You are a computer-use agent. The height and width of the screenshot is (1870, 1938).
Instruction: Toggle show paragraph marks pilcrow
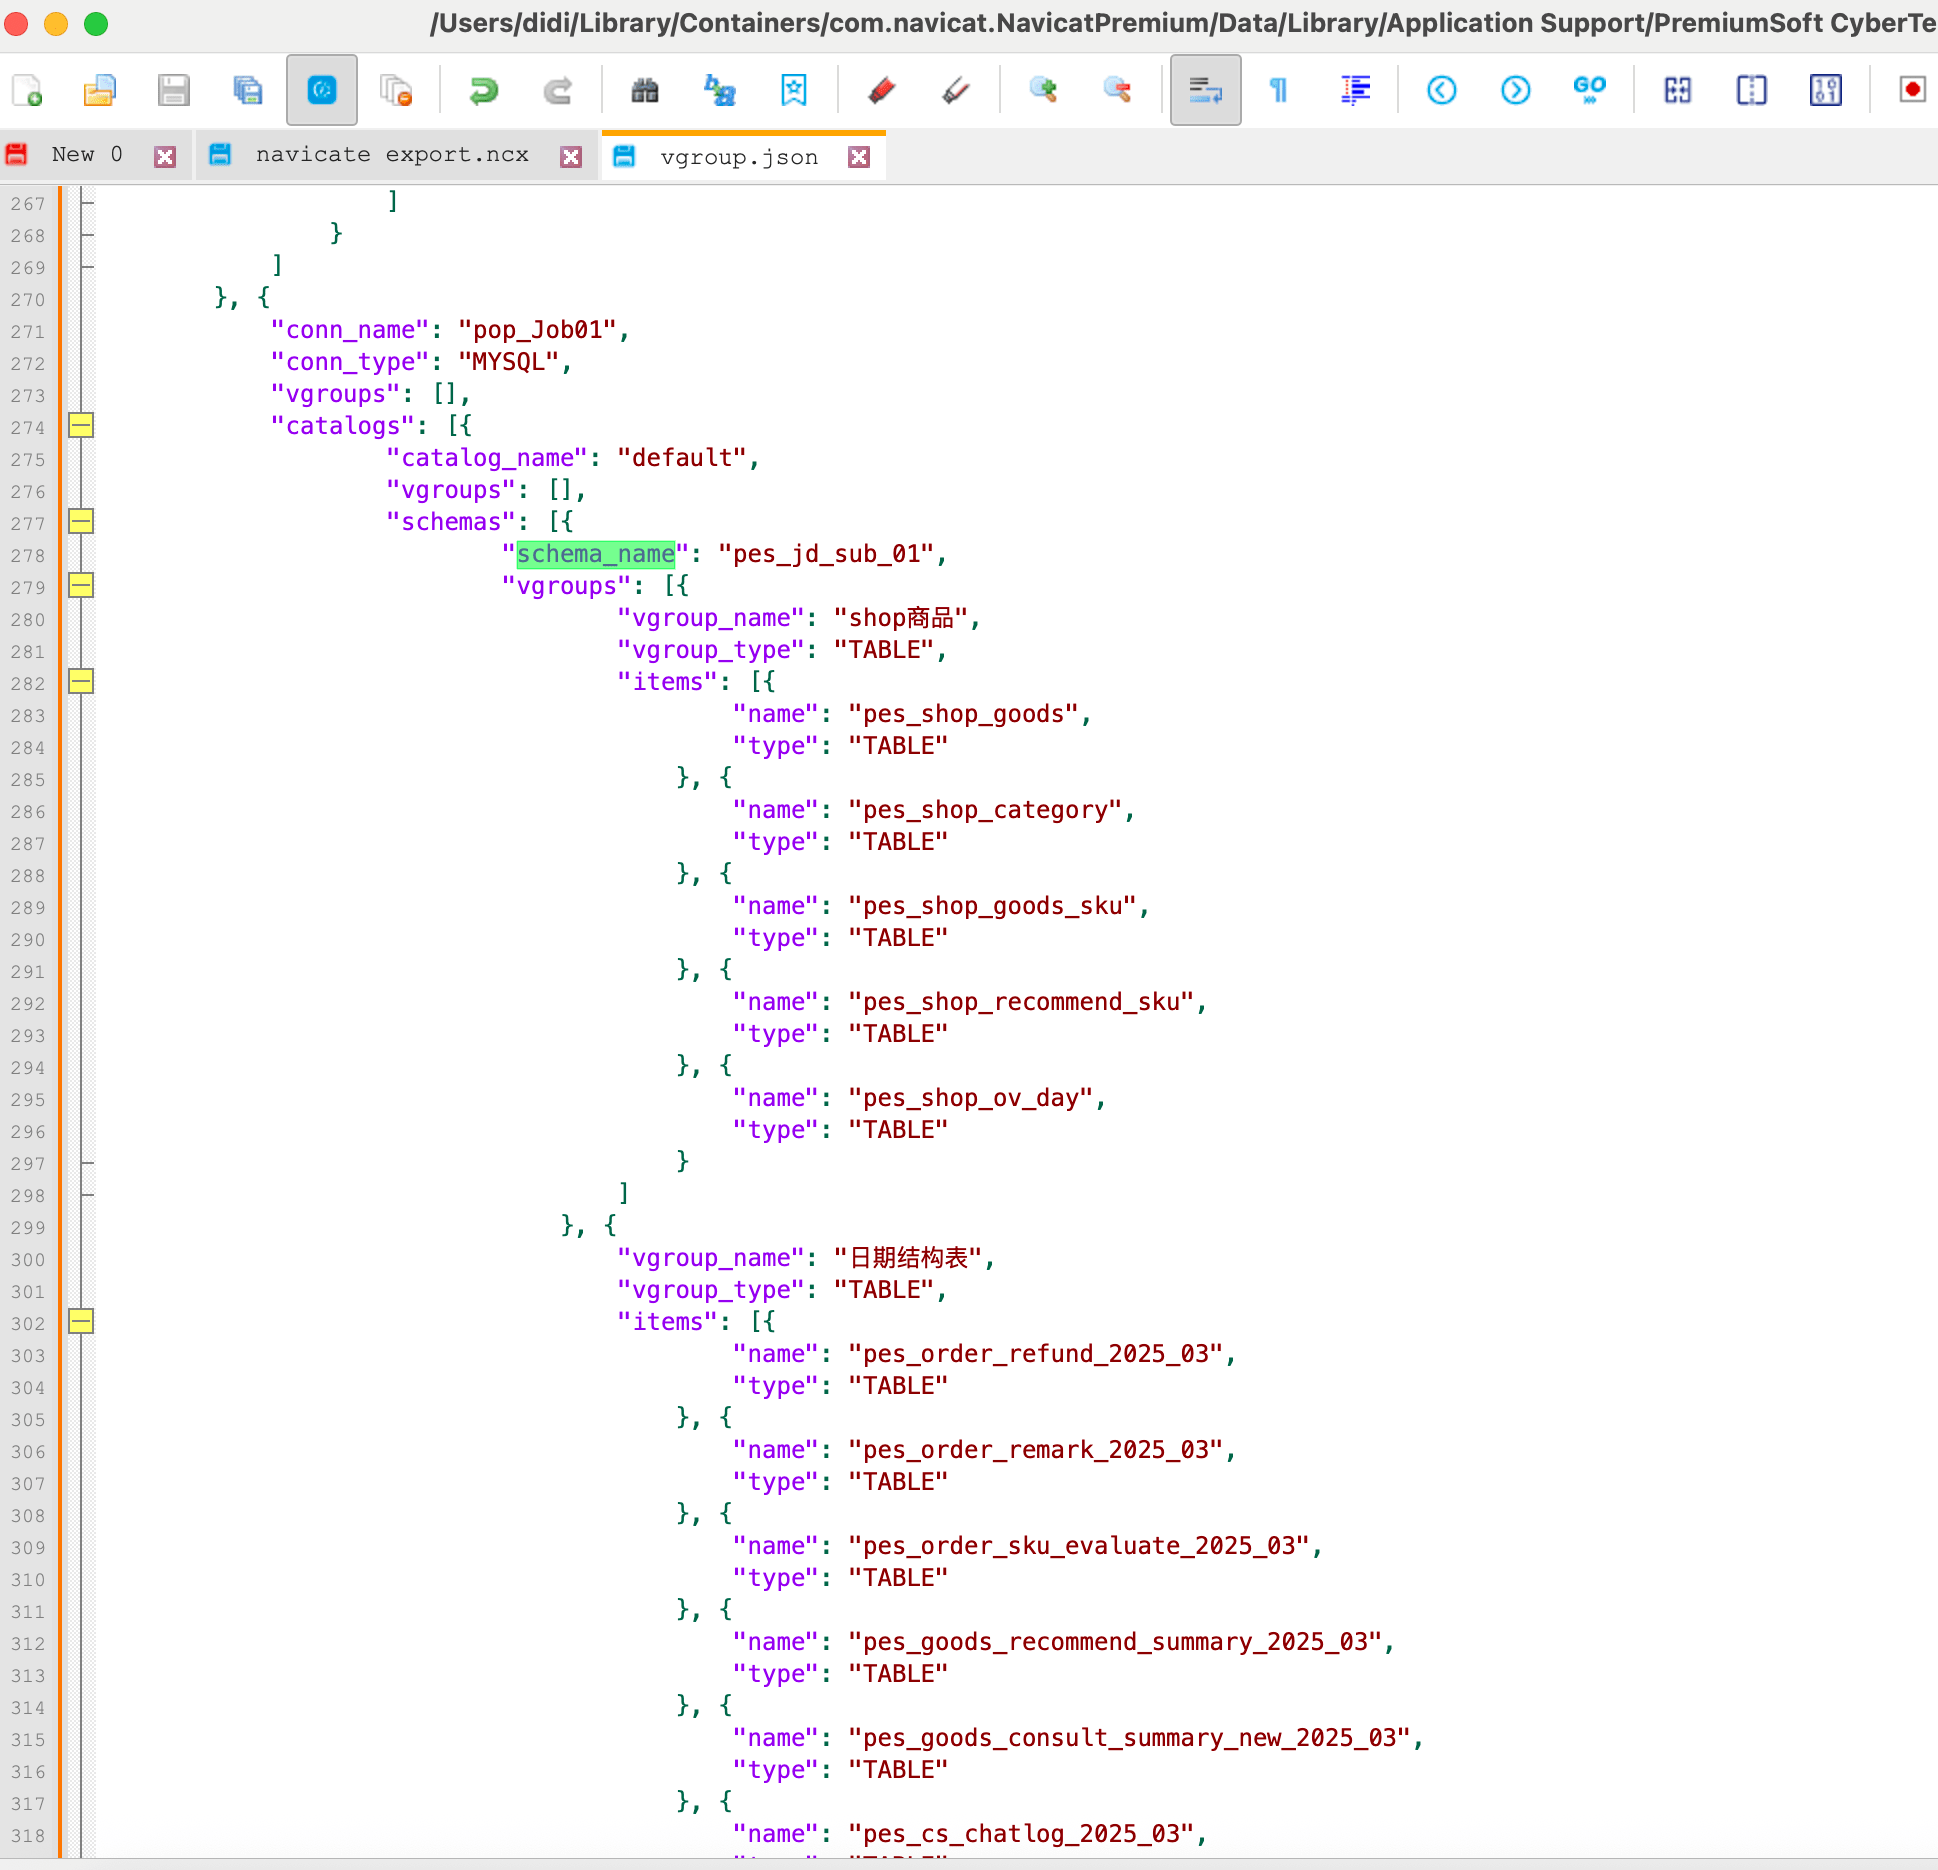pyautogui.click(x=1278, y=91)
